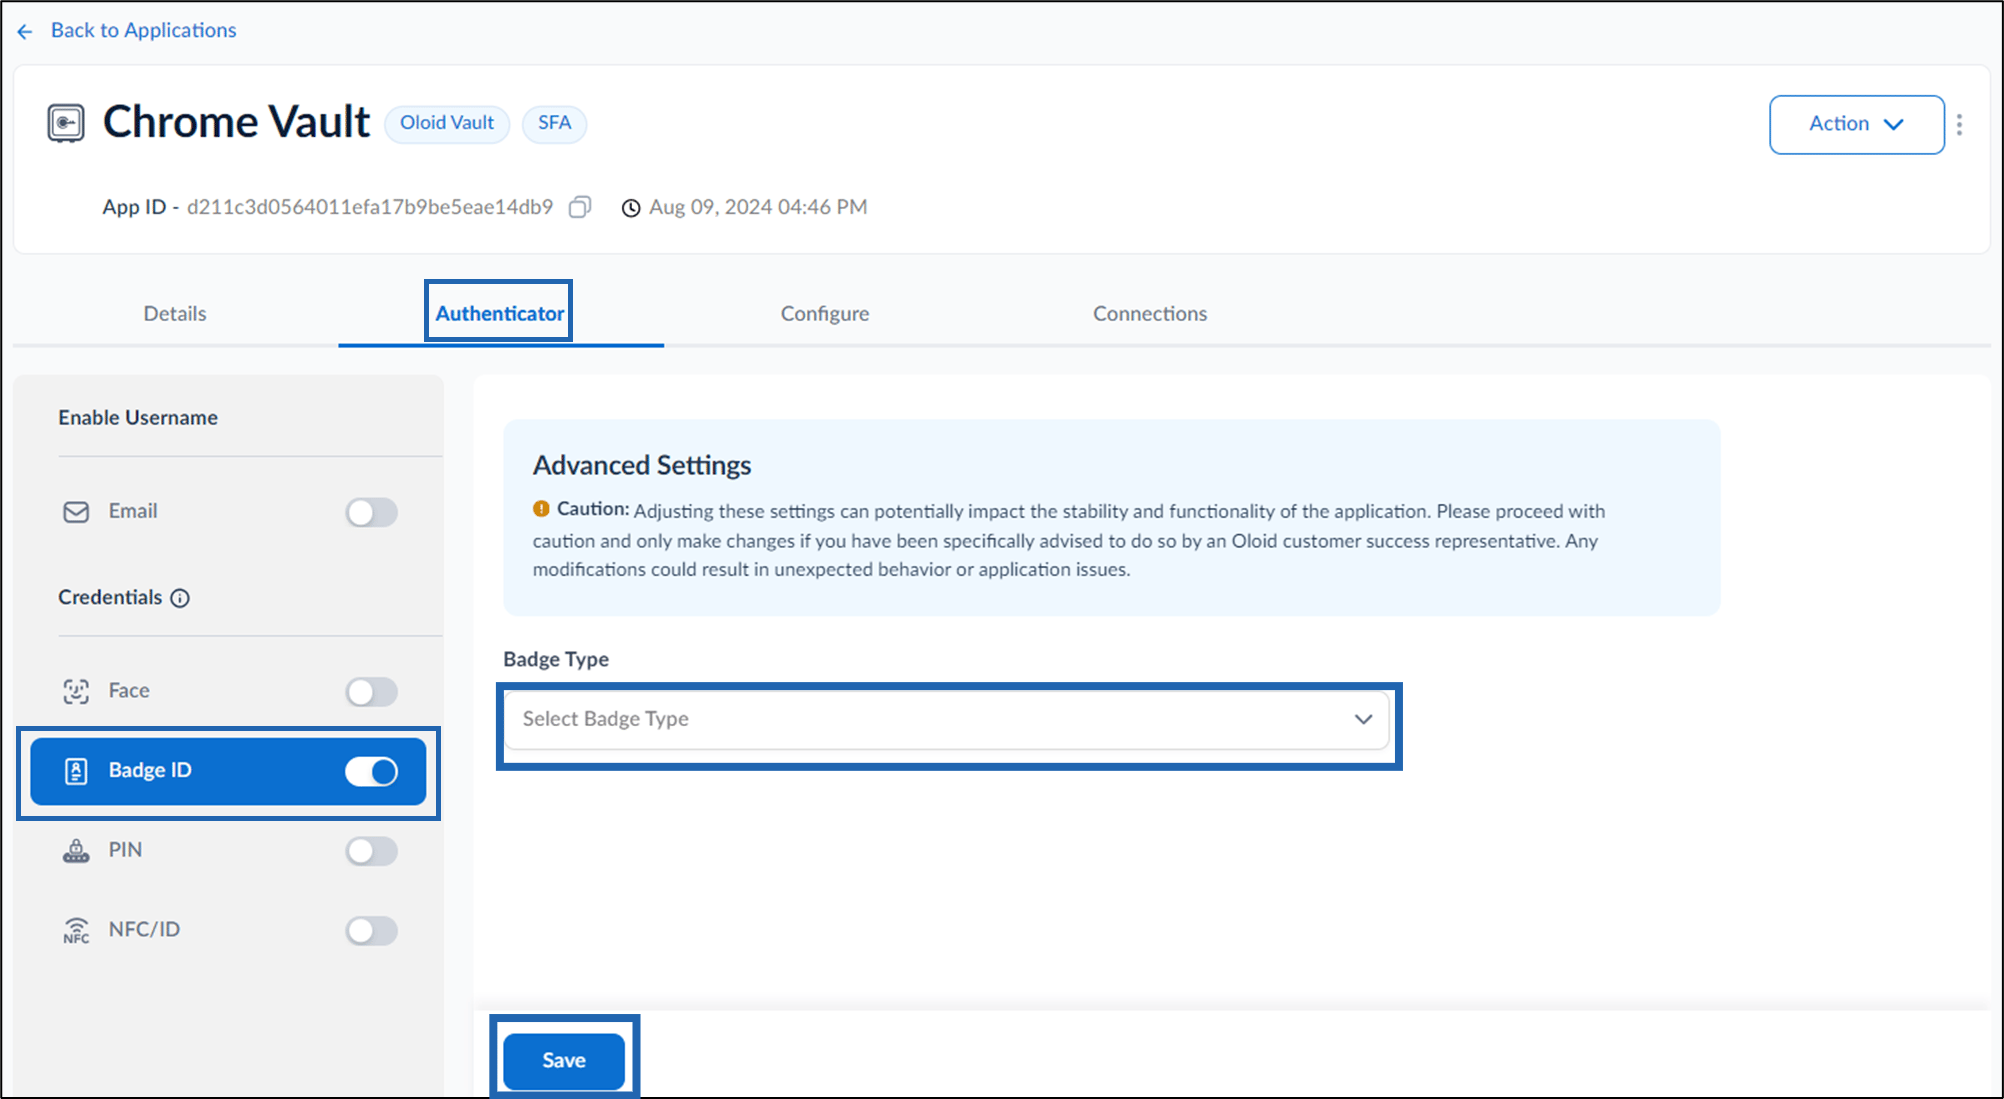The height and width of the screenshot is (1099, 2004).
Task: Select the Badge ID label text
Action: pyautogui.click(x=150, y=770)
